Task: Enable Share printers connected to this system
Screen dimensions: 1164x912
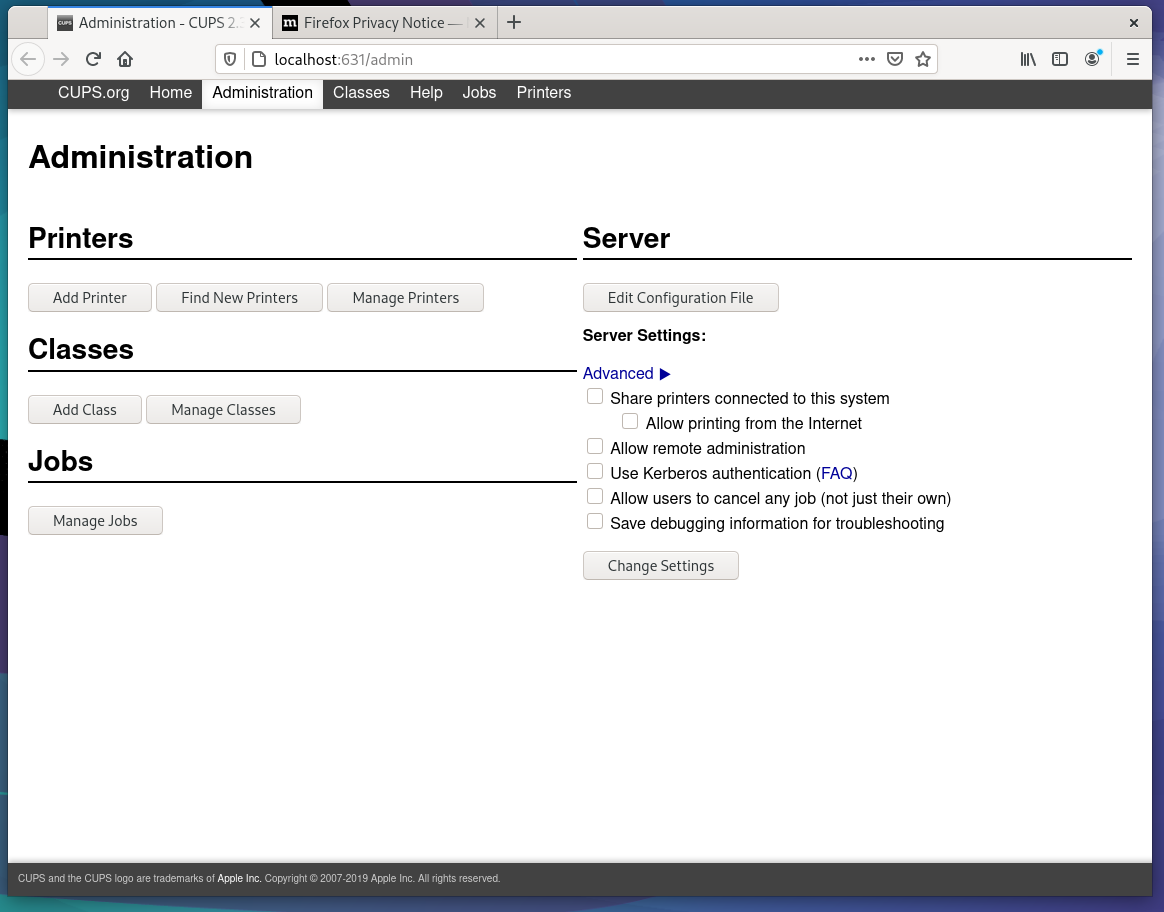Action: (595, 396)
